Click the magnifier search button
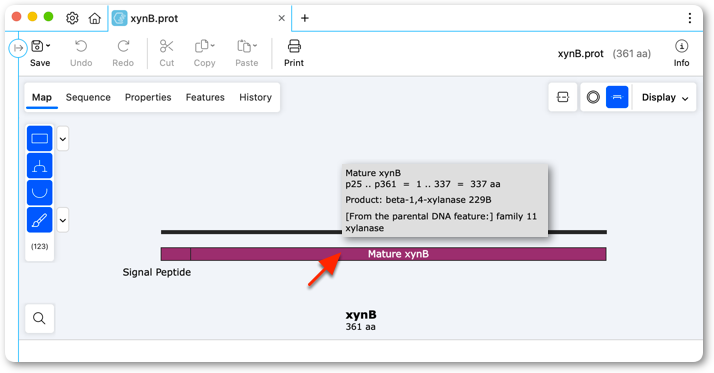 [x=40, y=318]
